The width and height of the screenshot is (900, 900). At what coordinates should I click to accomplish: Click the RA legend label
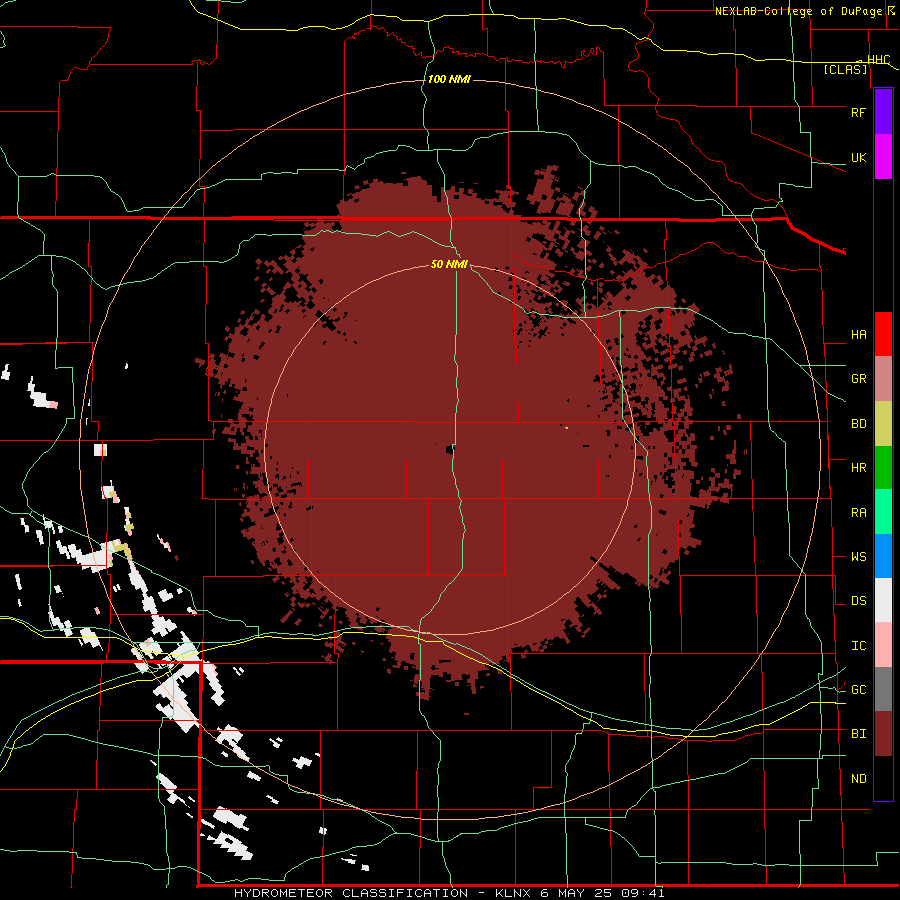pos(858,513)
